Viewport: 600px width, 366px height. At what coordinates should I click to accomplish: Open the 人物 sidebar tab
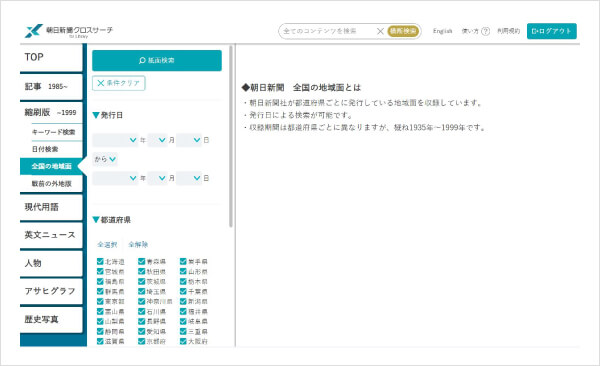click(x=51, y=263)
